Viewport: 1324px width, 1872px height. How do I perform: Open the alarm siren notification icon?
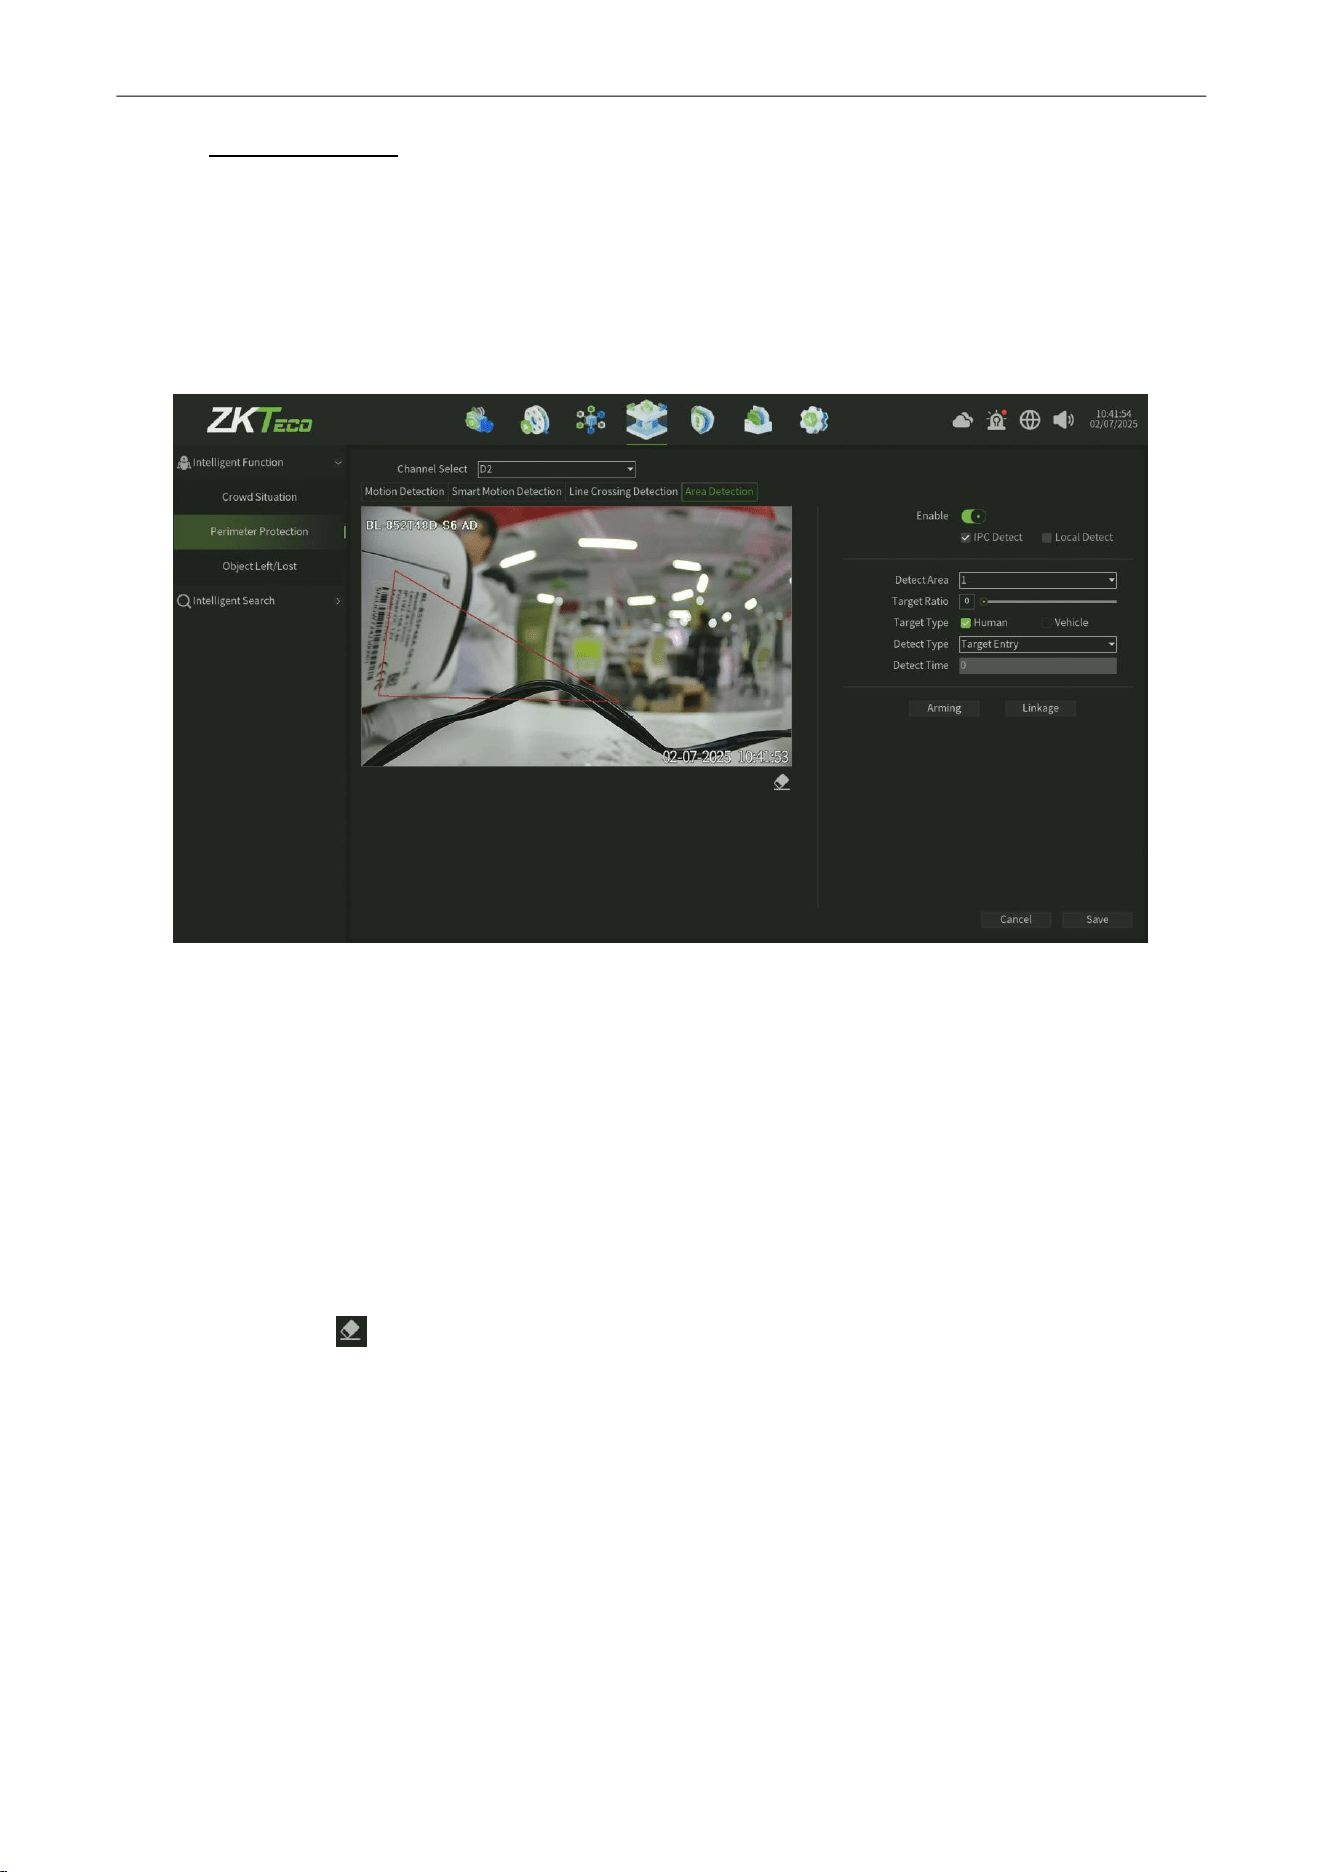(996, 420)
